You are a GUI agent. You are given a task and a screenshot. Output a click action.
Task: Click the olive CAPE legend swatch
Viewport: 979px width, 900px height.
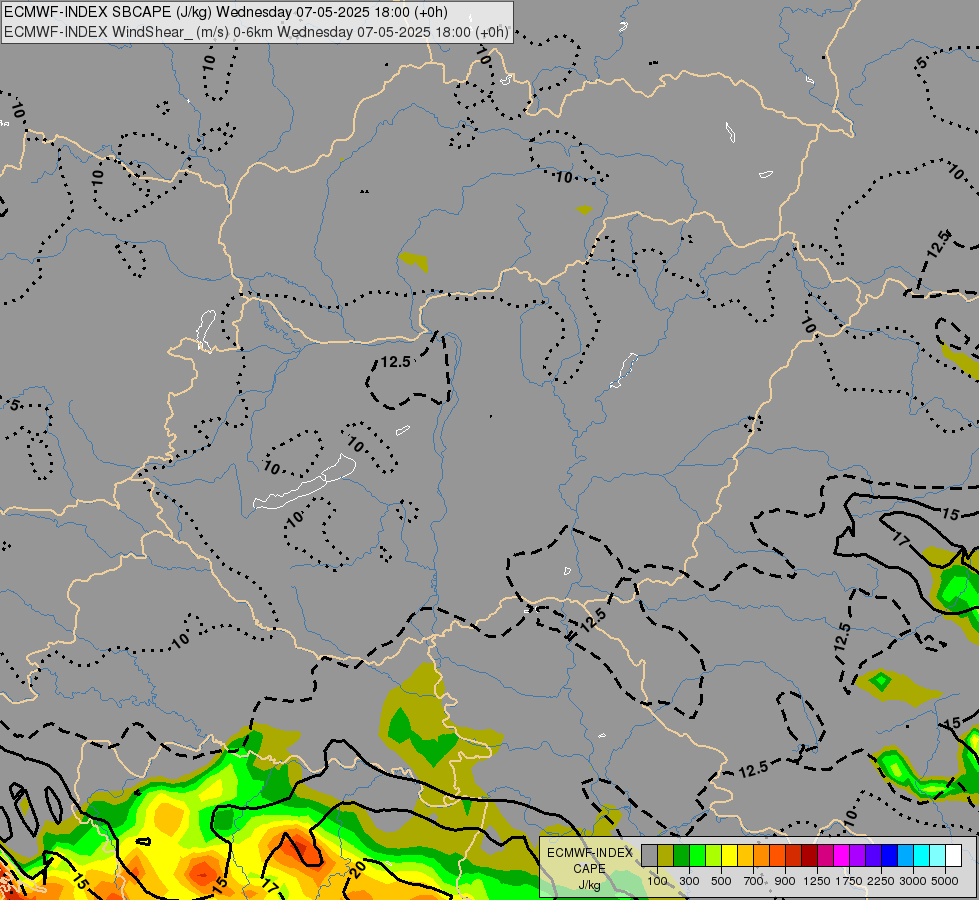(x=666, y=855)
